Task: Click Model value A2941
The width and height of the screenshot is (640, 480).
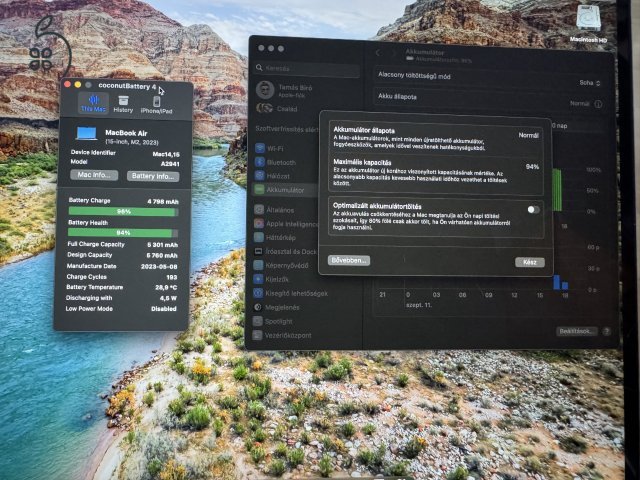Action: pyautogui.click(x=170, y=164)
